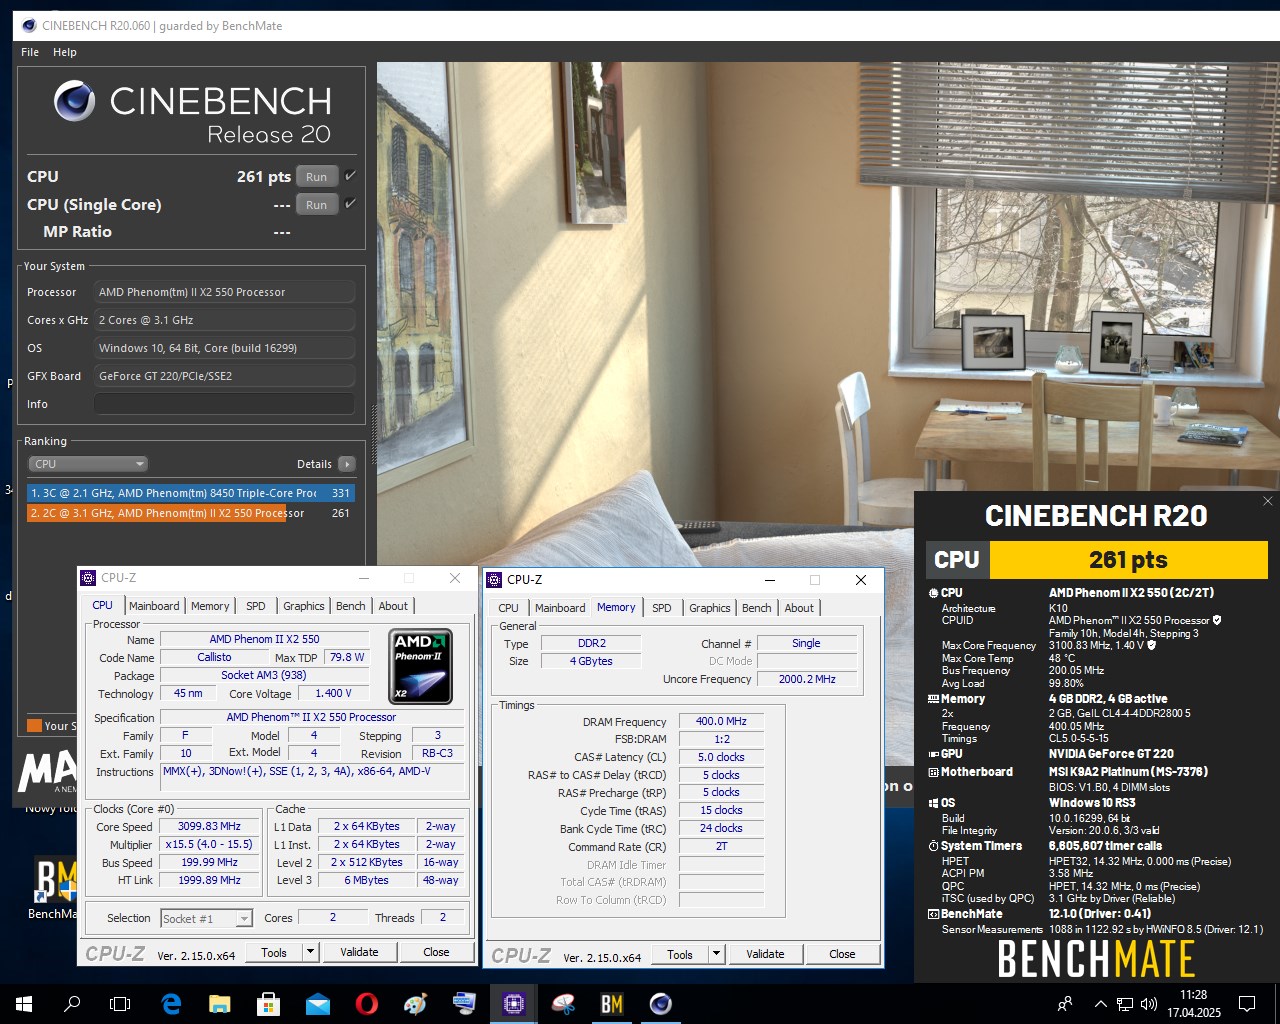Select the Phenom II X2 550 ranking entry
Viewport: 1280px width, 1024px height.
191,513
